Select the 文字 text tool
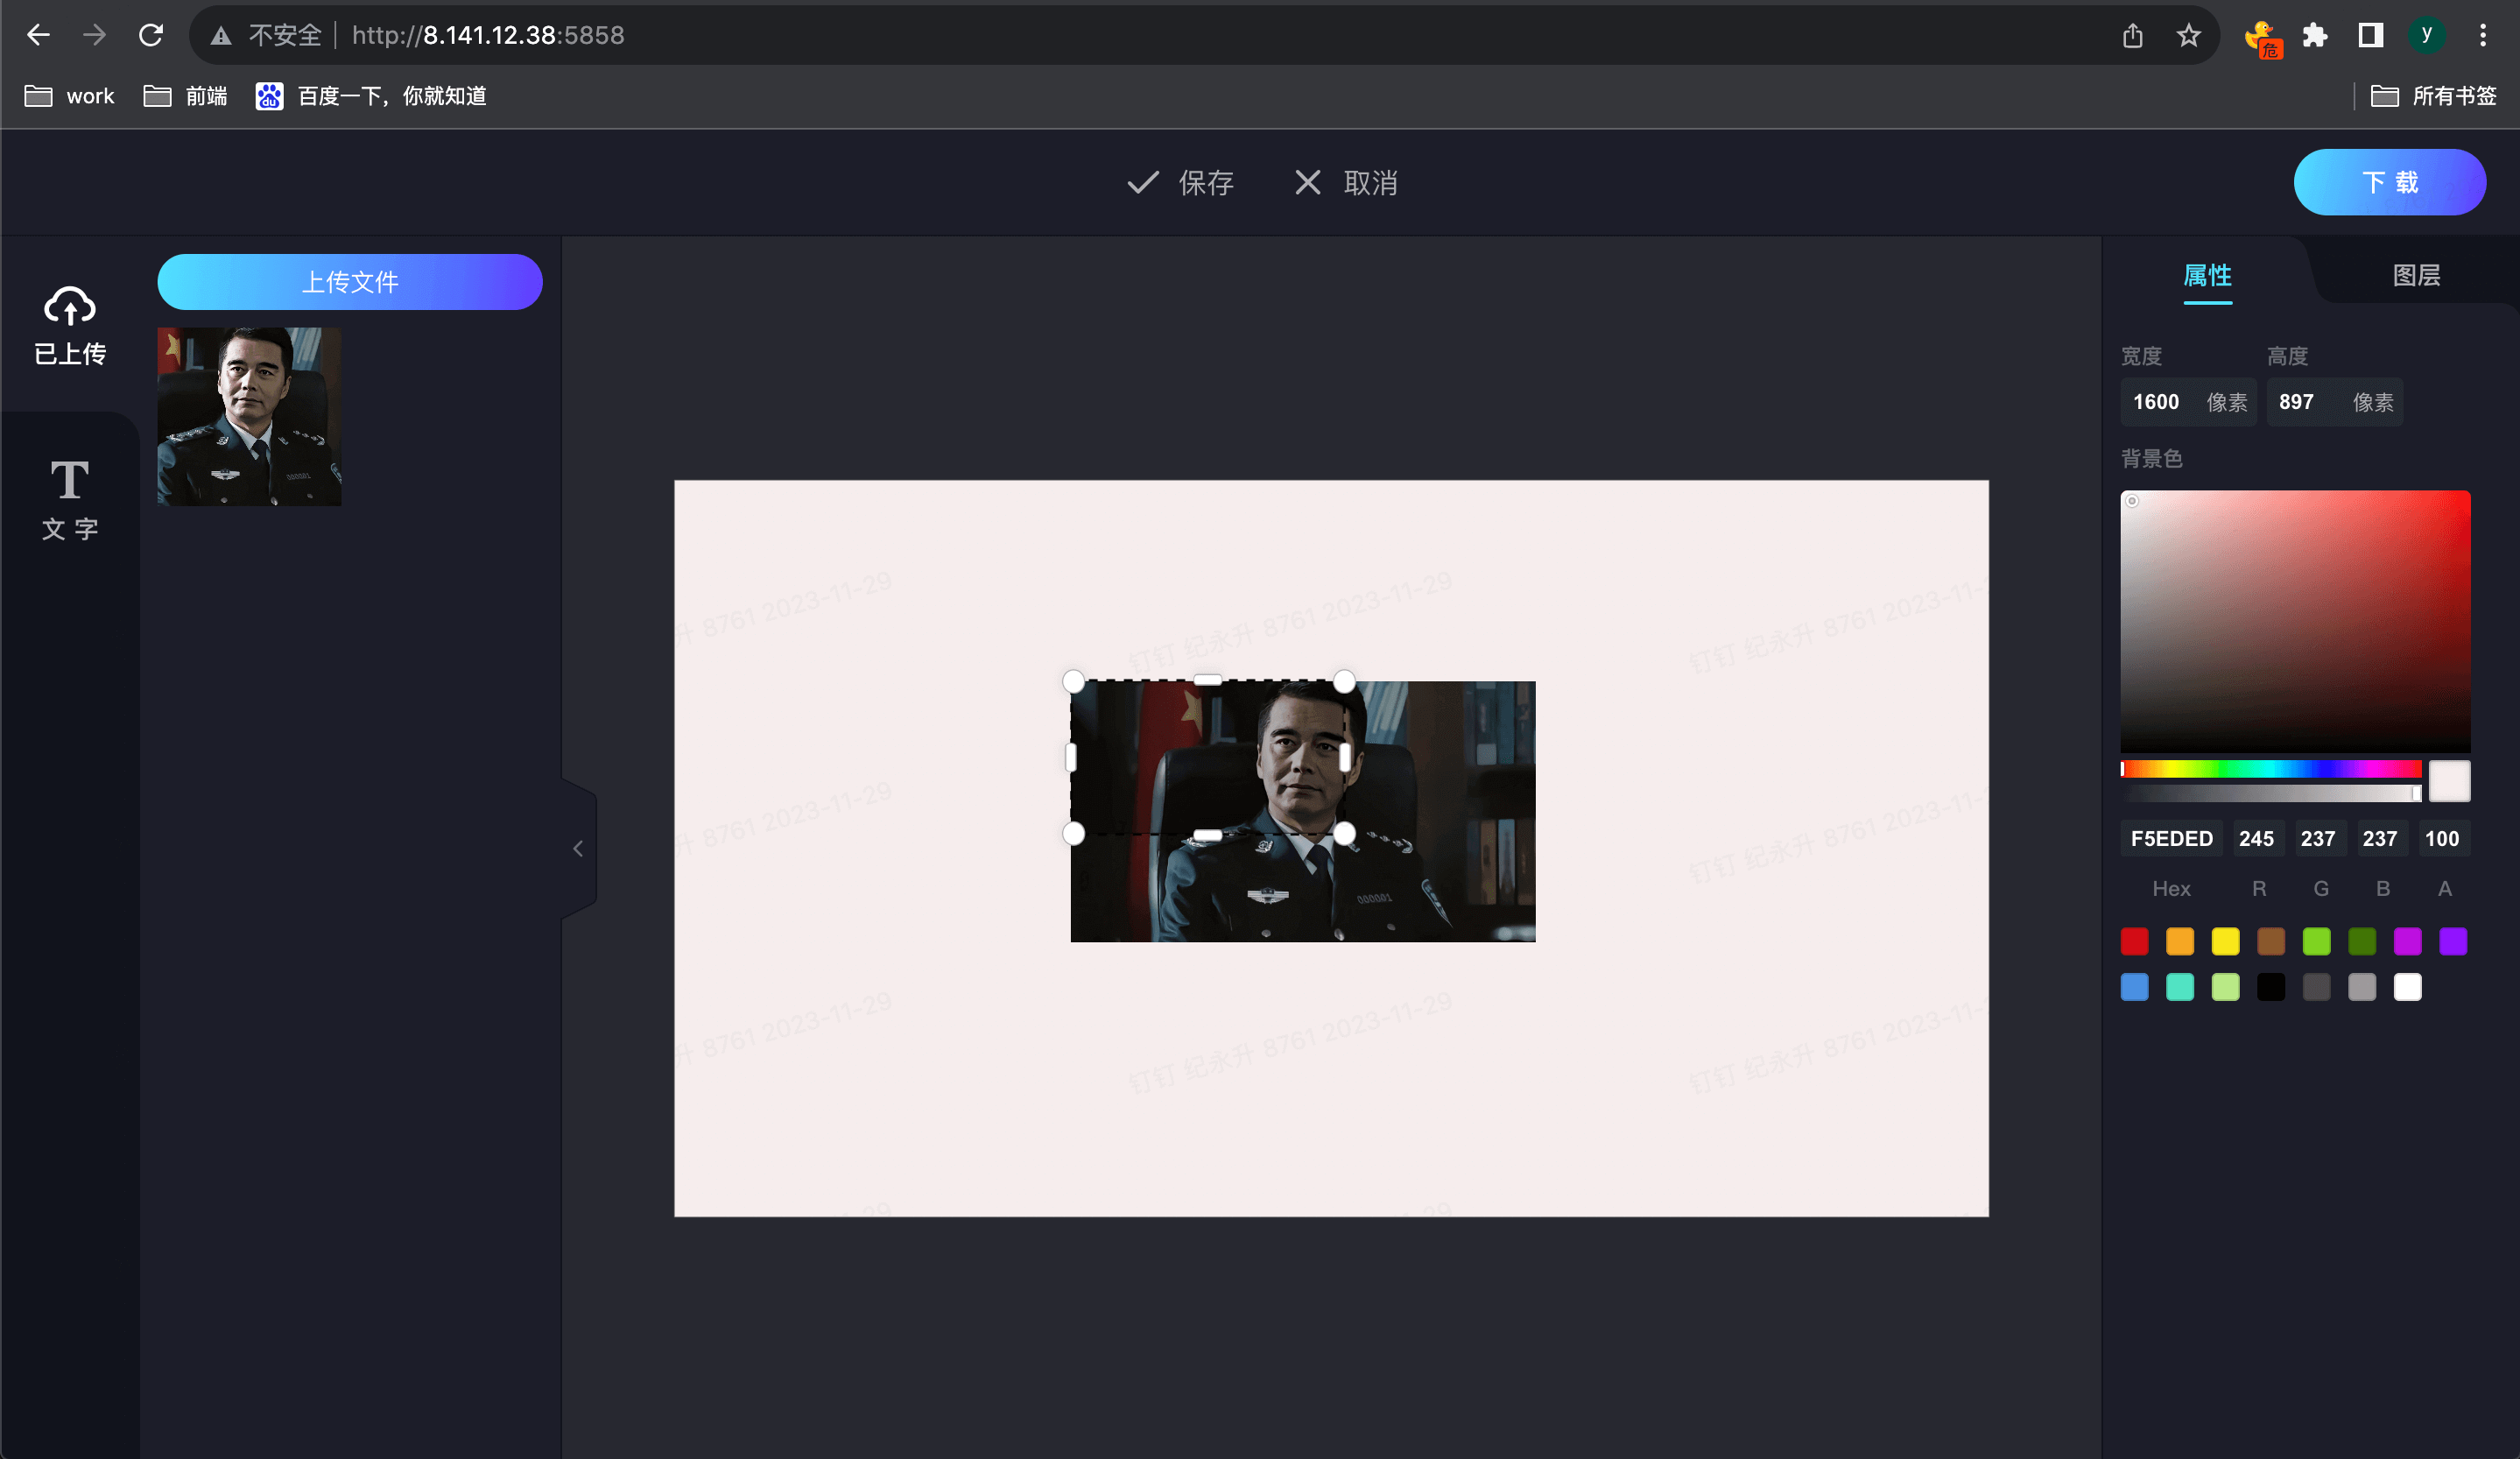 [x=70, y=501]
